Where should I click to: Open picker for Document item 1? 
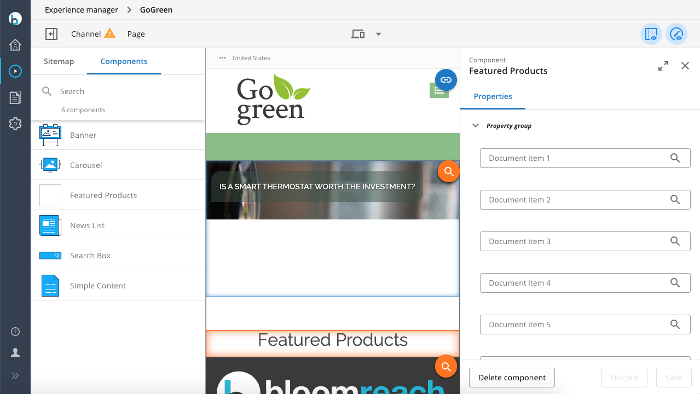[x=675, y=158]
